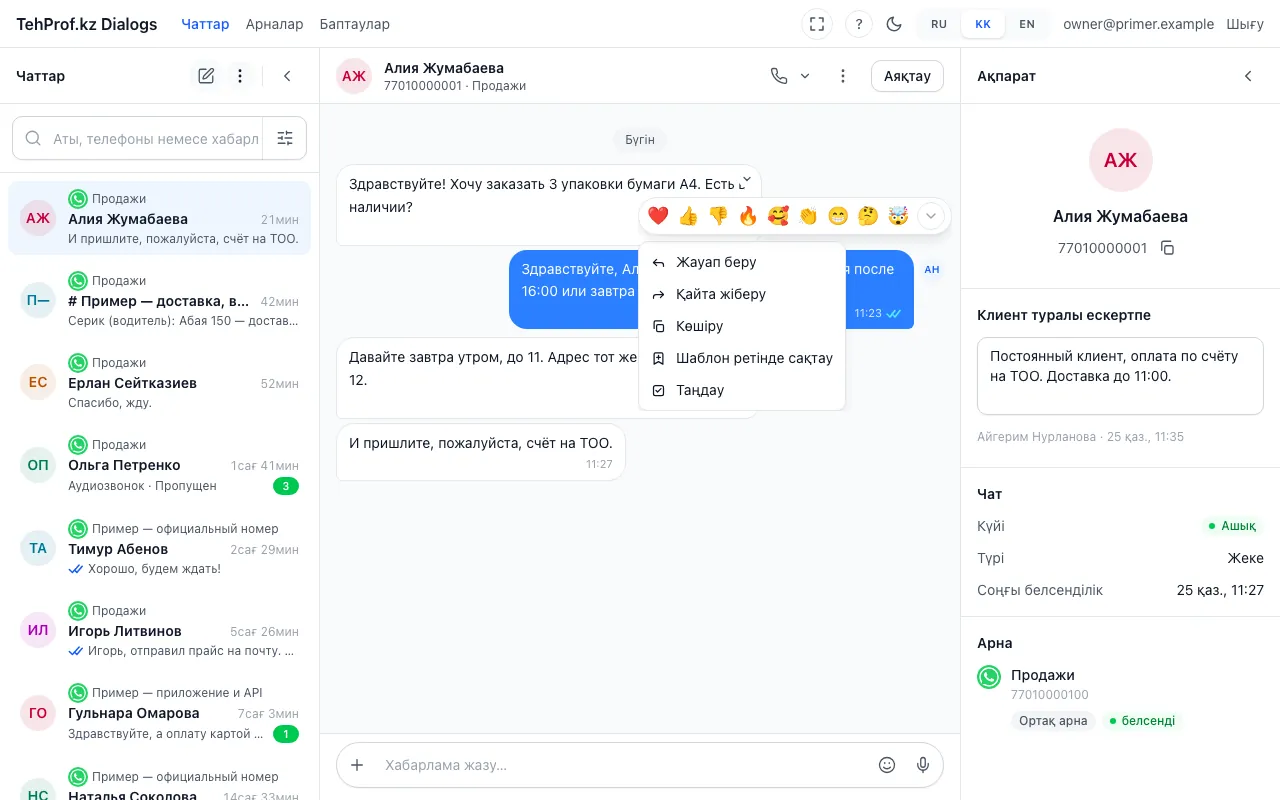Copy phone number 77010000001 in info panel
The height and width of the screenshot is (800, 1280).
(1167, 248)
